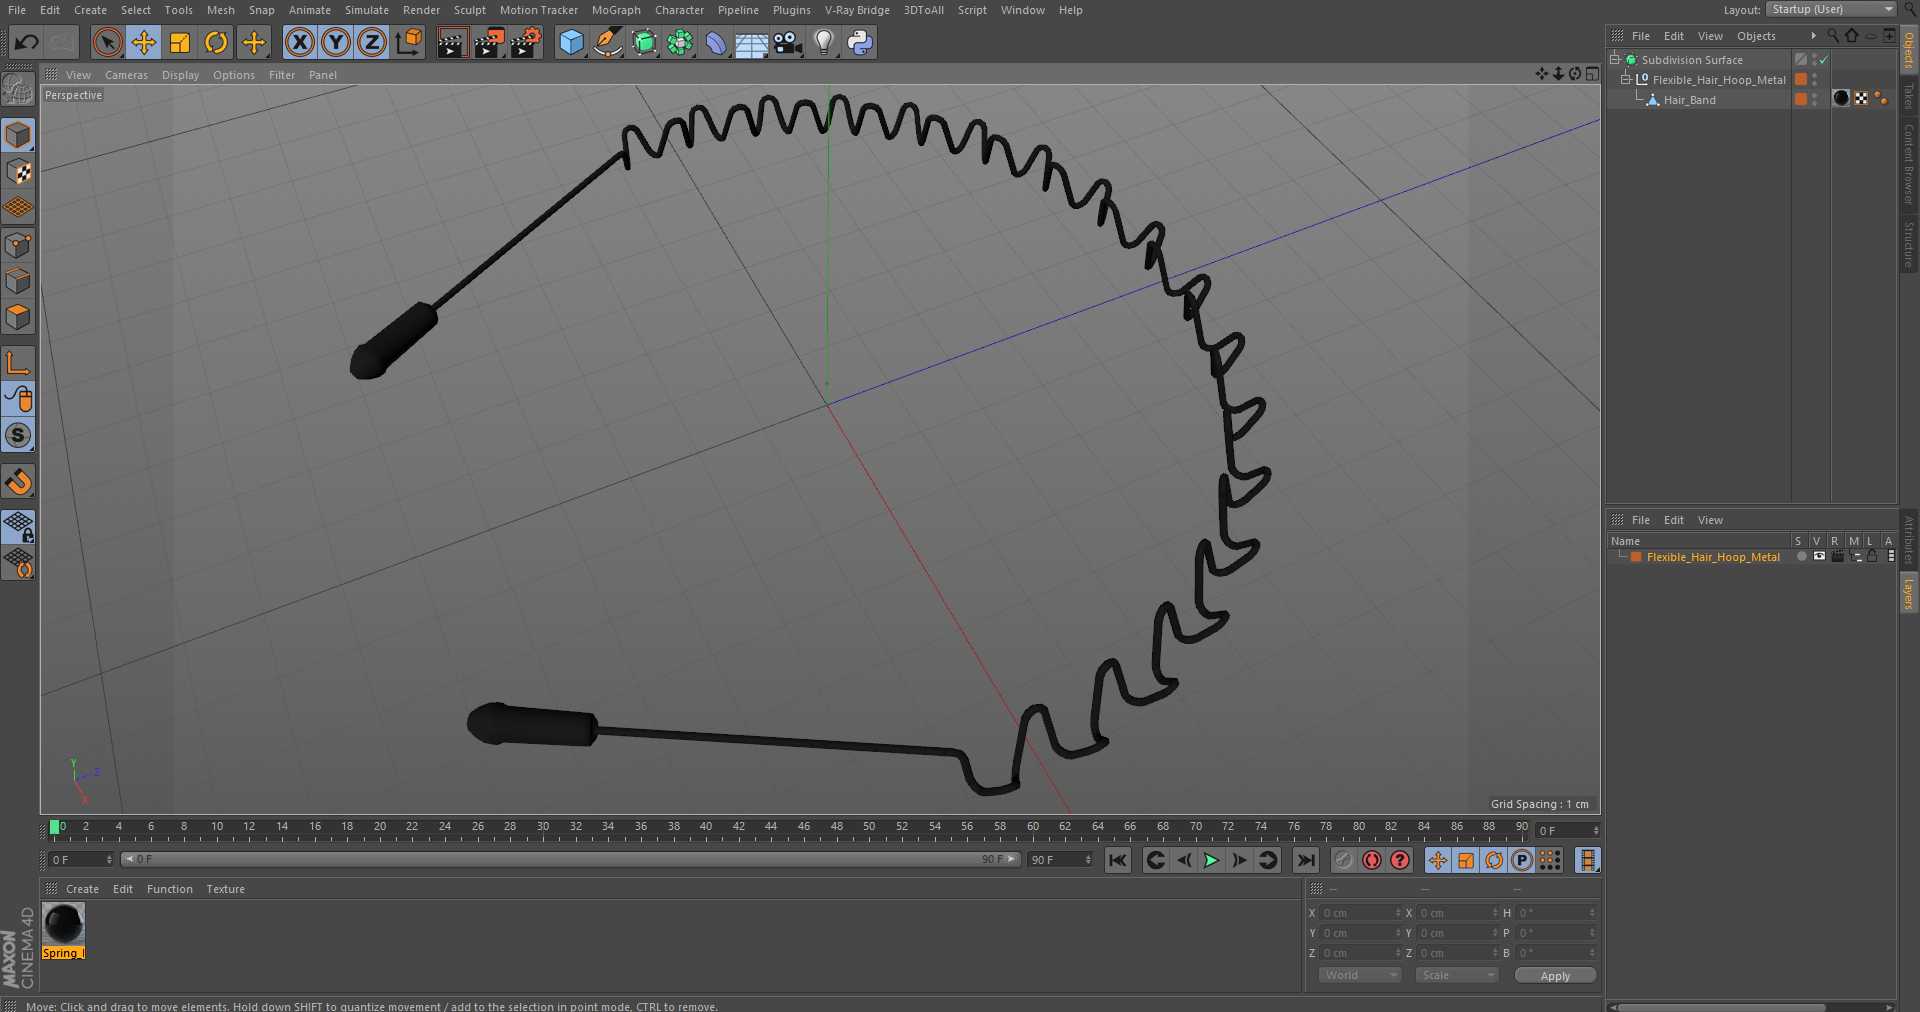Open the World coordinate dropdown

click(1360, 975)
